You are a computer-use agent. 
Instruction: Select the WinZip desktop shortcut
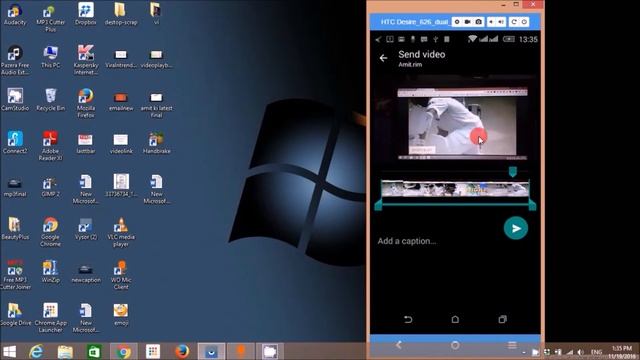click(x=50, y=271)
